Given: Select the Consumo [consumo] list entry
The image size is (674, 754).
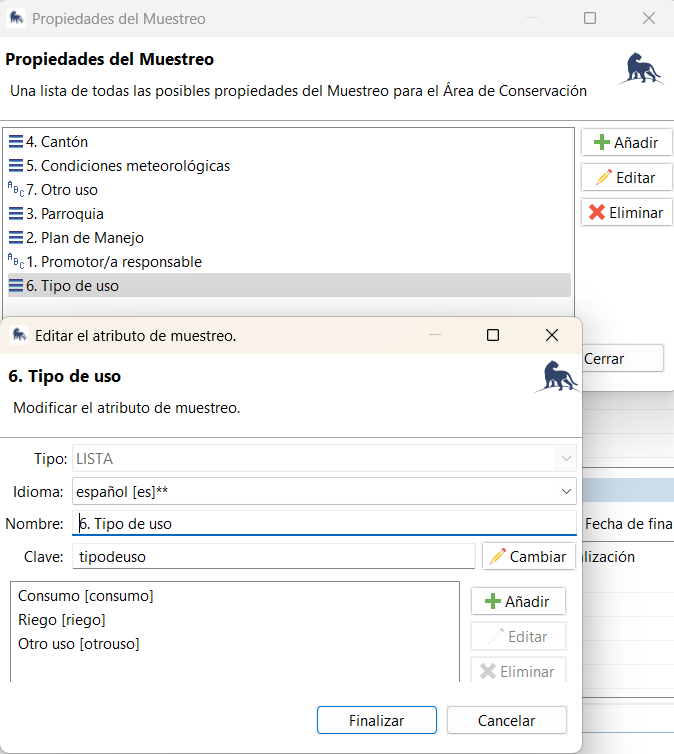Looking at the screenshot, I should click(86, 596).
